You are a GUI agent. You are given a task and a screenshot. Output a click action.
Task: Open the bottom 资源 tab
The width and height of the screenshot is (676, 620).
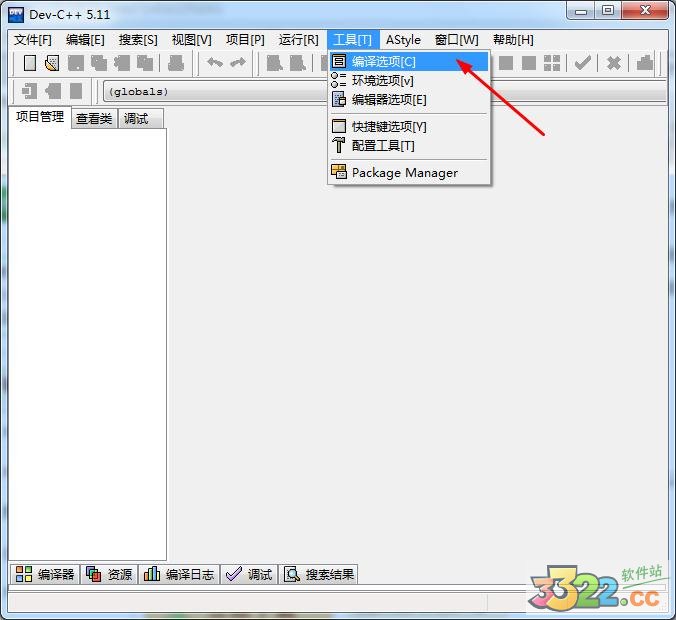[x=110, y=574]
